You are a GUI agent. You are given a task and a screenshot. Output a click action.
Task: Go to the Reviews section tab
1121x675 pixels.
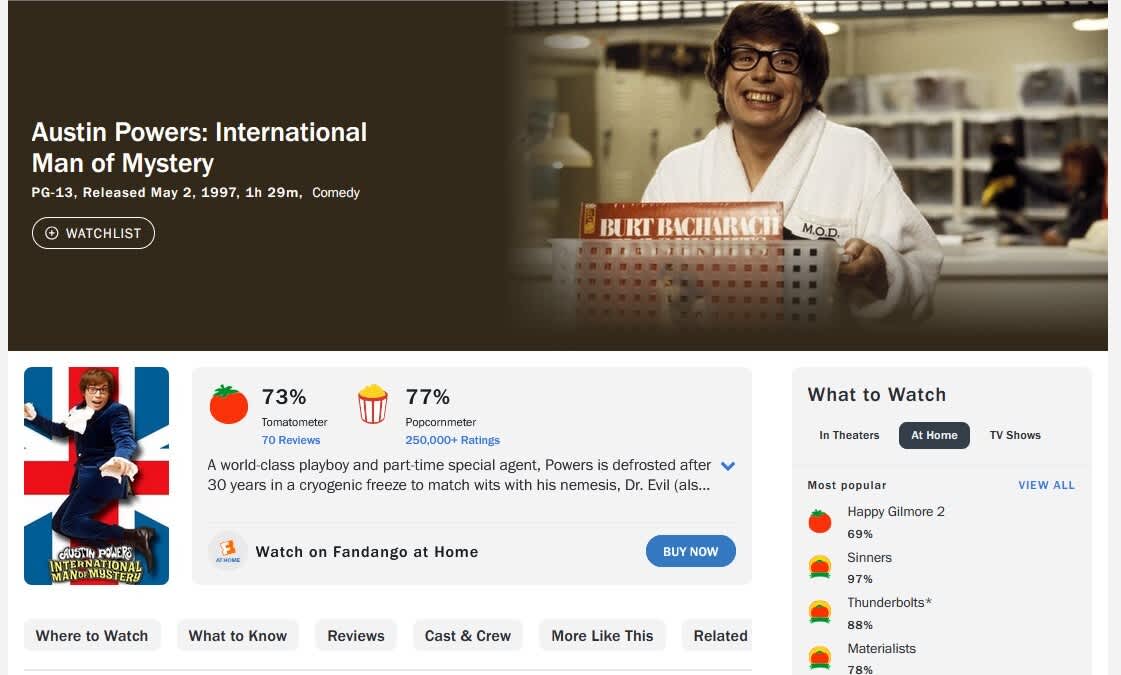[x=355, y=636]
